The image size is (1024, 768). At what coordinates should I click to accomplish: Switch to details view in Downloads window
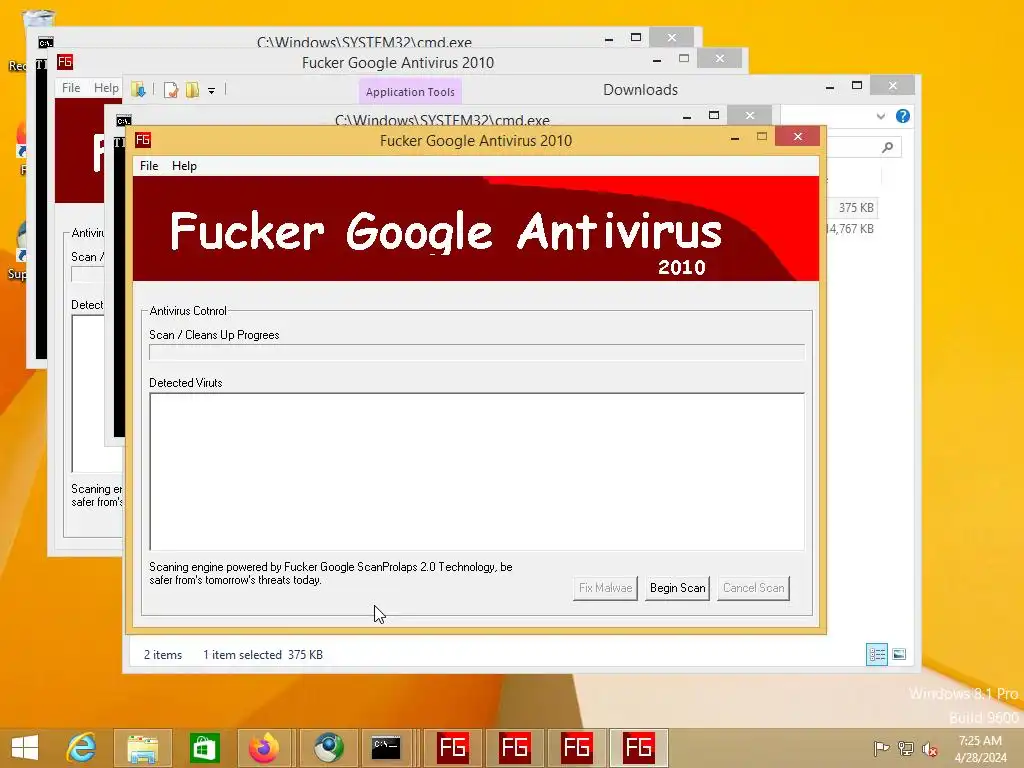tap(876, 654)
